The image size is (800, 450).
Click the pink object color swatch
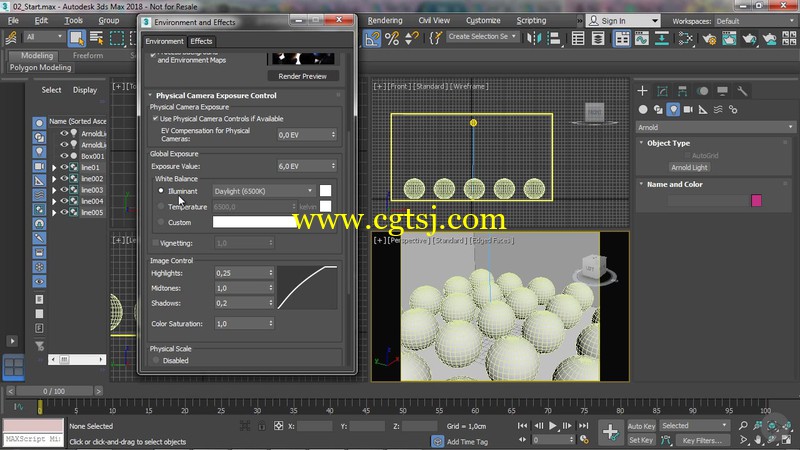[x=756, y=201]
